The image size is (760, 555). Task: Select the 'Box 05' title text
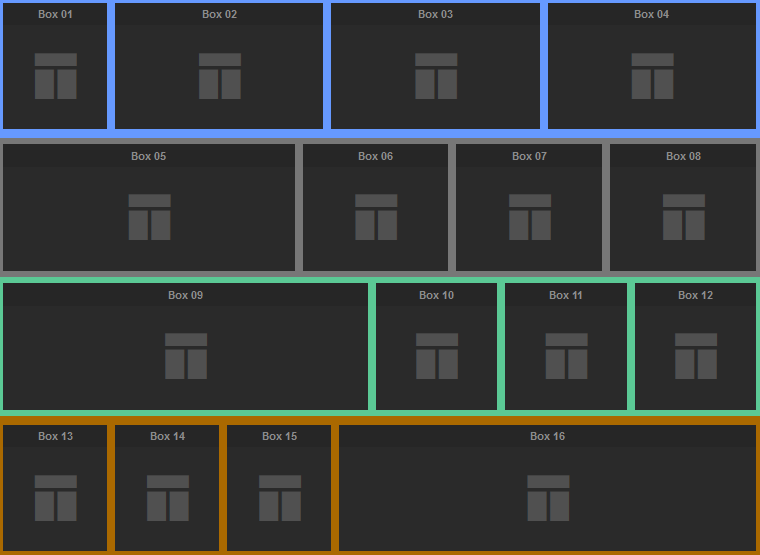coord(149,156)
